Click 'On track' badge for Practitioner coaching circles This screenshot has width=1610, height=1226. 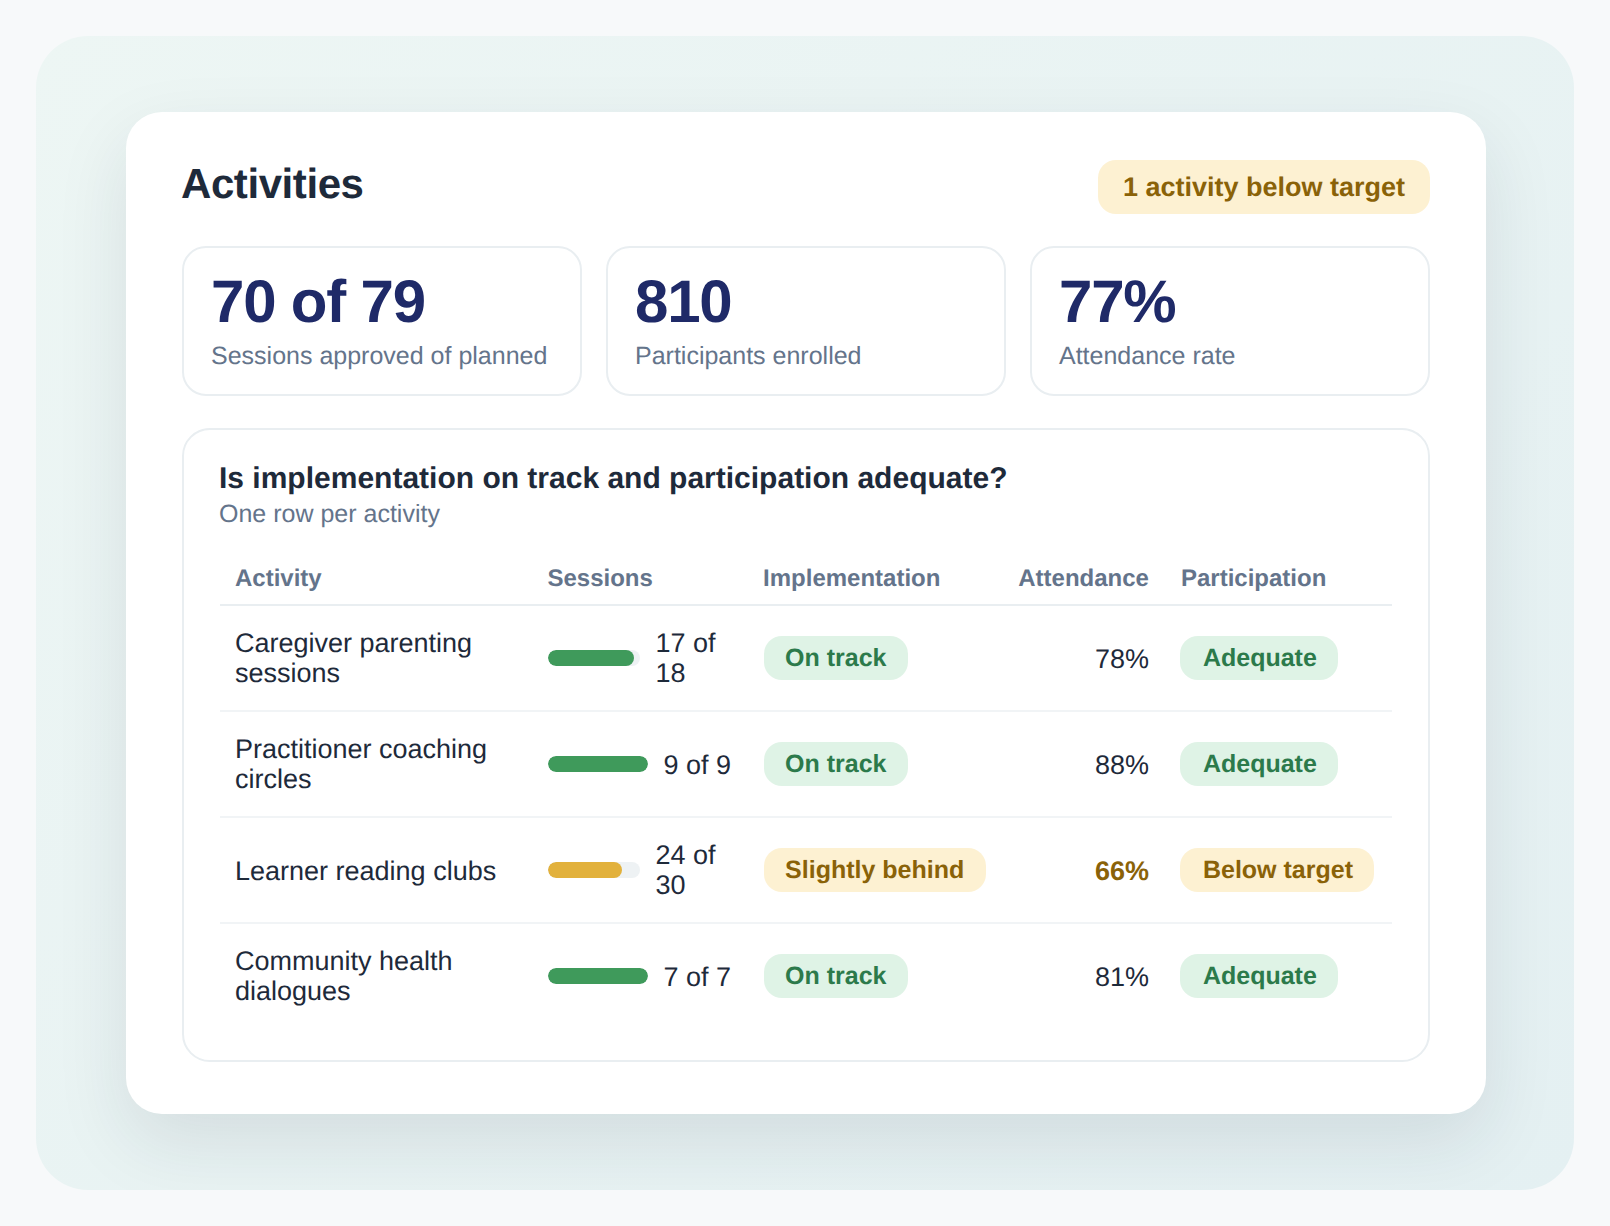(x=836, y=764)
